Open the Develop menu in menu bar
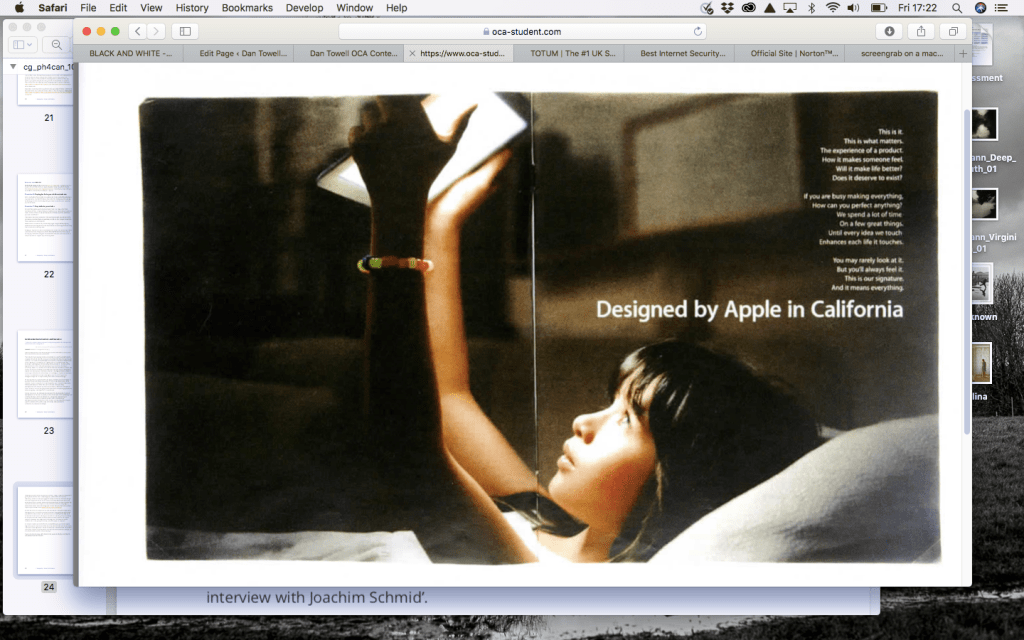Screen dimensions: 1024x640 pos(304,8)
